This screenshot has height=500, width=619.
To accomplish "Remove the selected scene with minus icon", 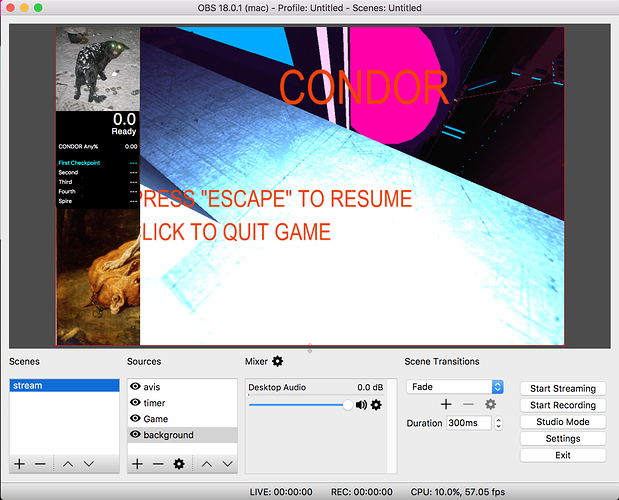I will [x=40, y=464].
